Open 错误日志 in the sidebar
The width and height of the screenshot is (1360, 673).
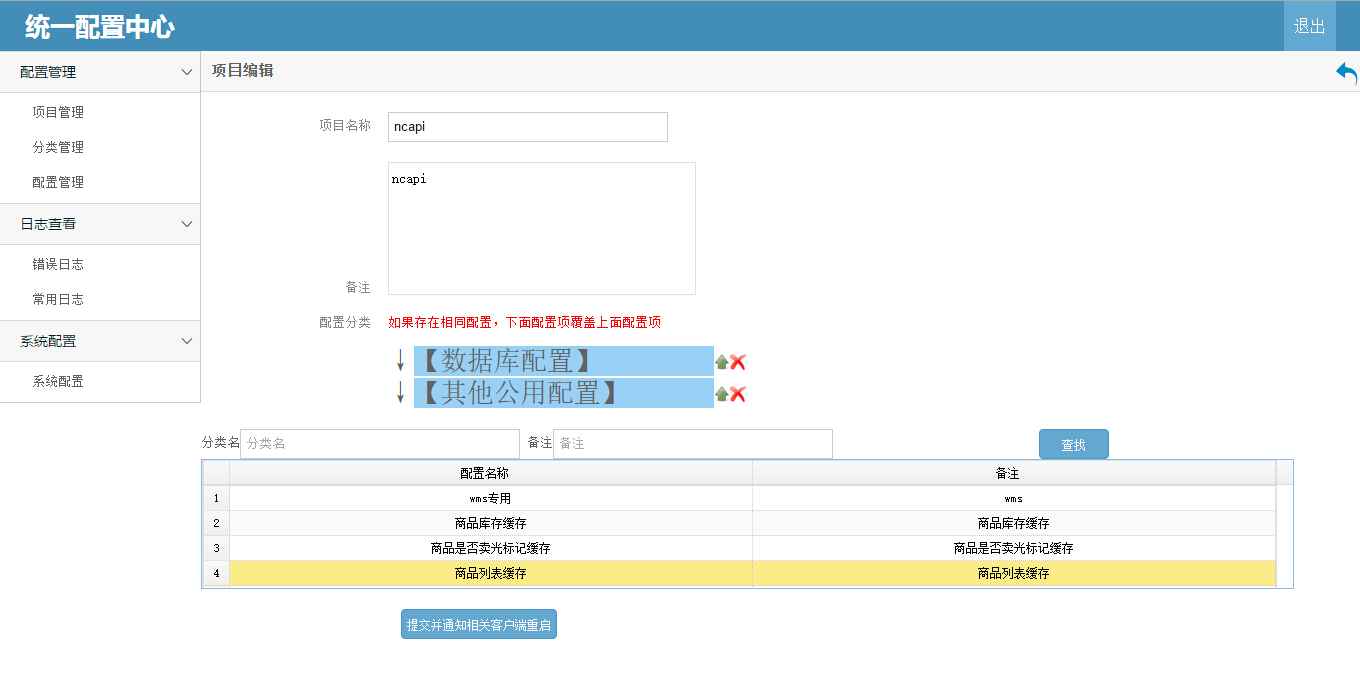tap(58, 264)
